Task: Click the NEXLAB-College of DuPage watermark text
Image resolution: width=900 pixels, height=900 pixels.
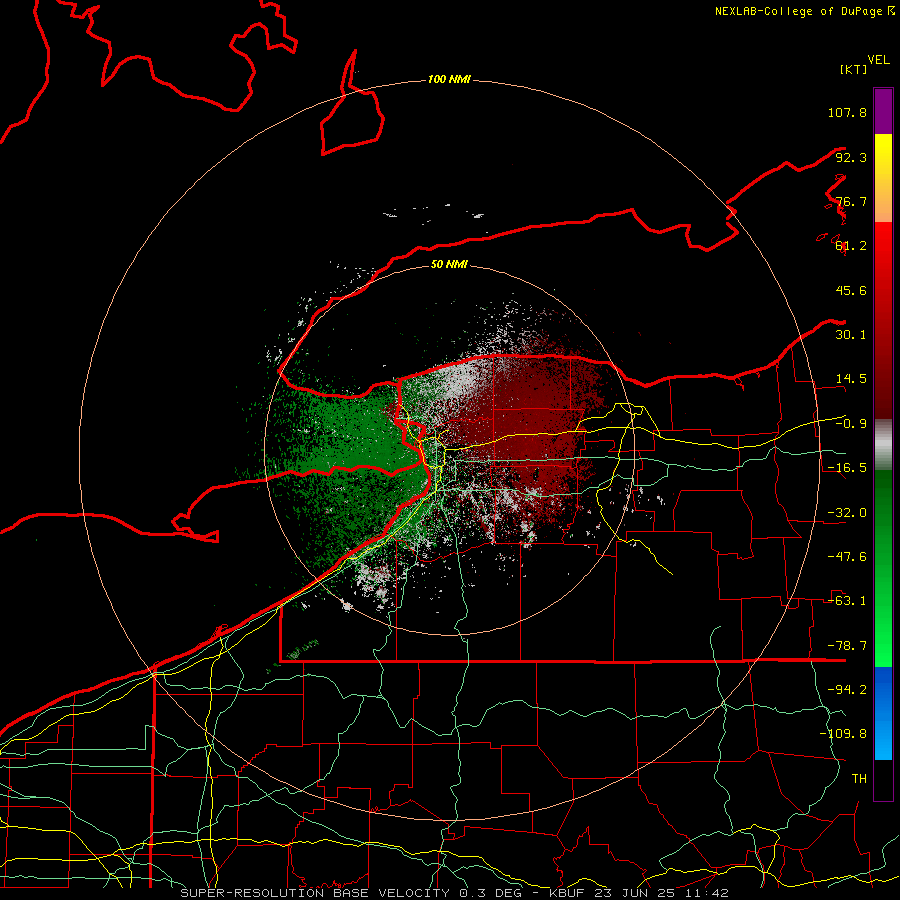Action: tap(804, 11)
